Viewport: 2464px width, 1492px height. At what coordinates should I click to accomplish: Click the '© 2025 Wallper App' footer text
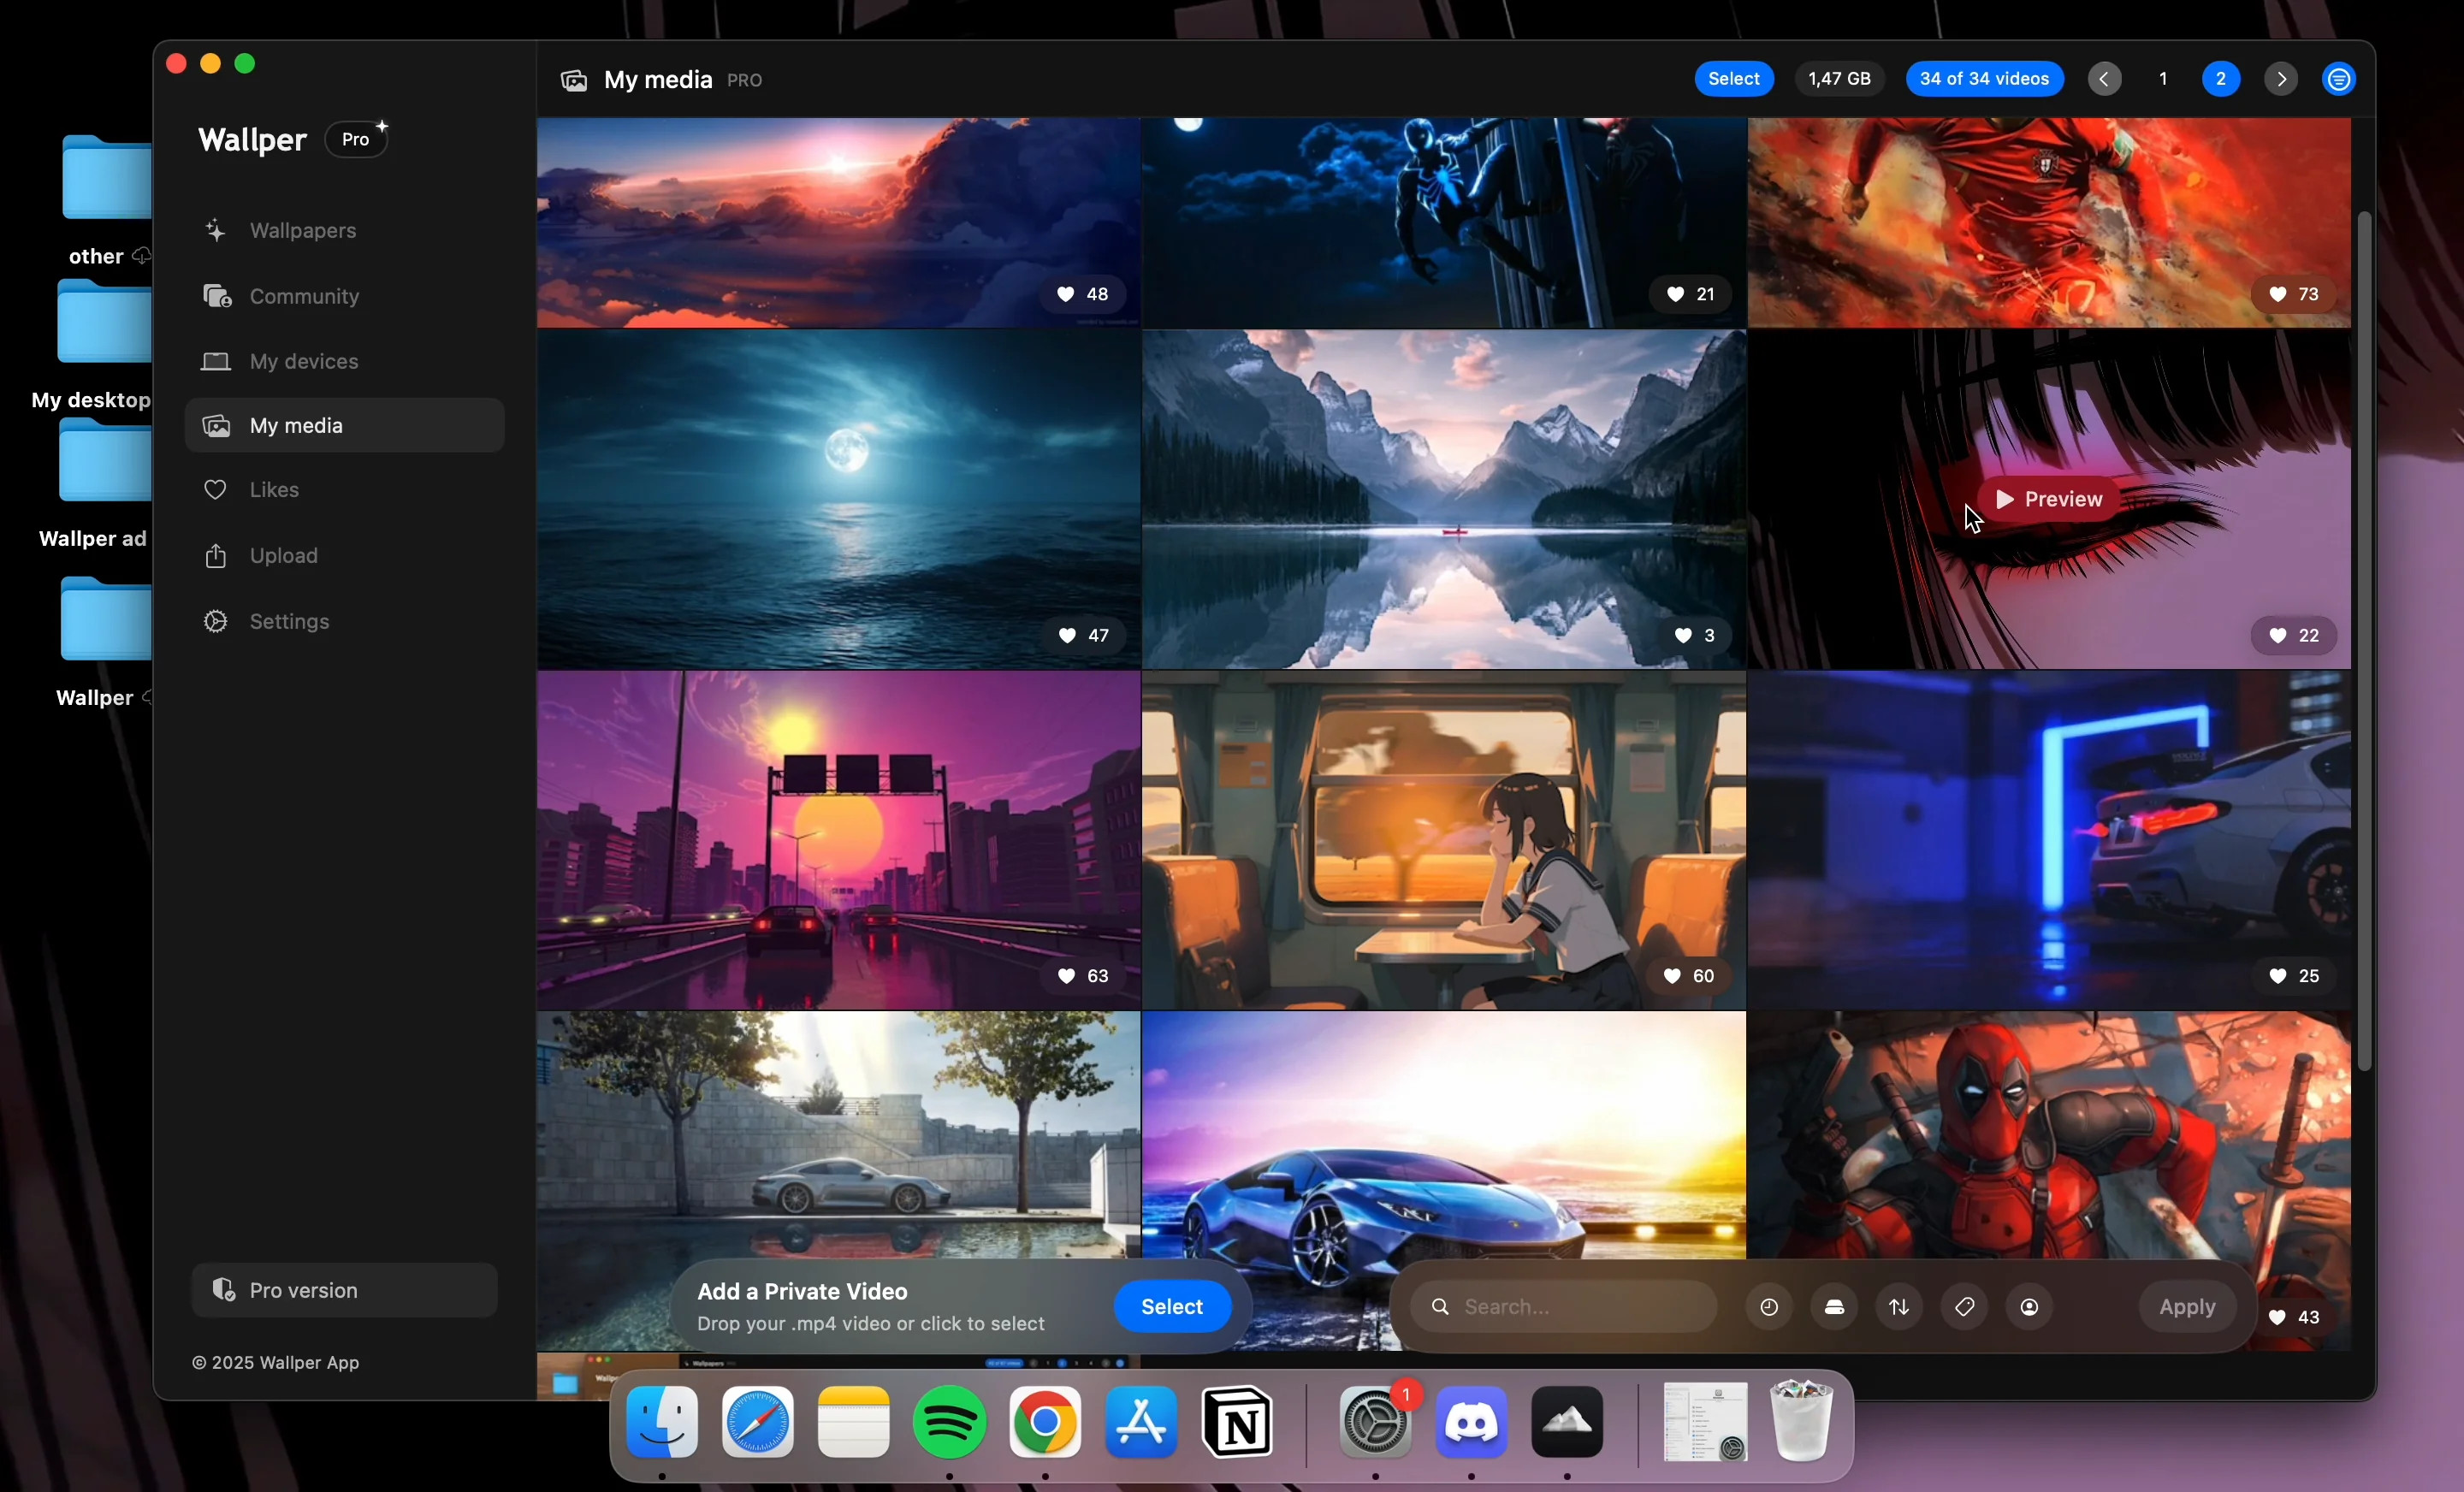(276, 1363)
